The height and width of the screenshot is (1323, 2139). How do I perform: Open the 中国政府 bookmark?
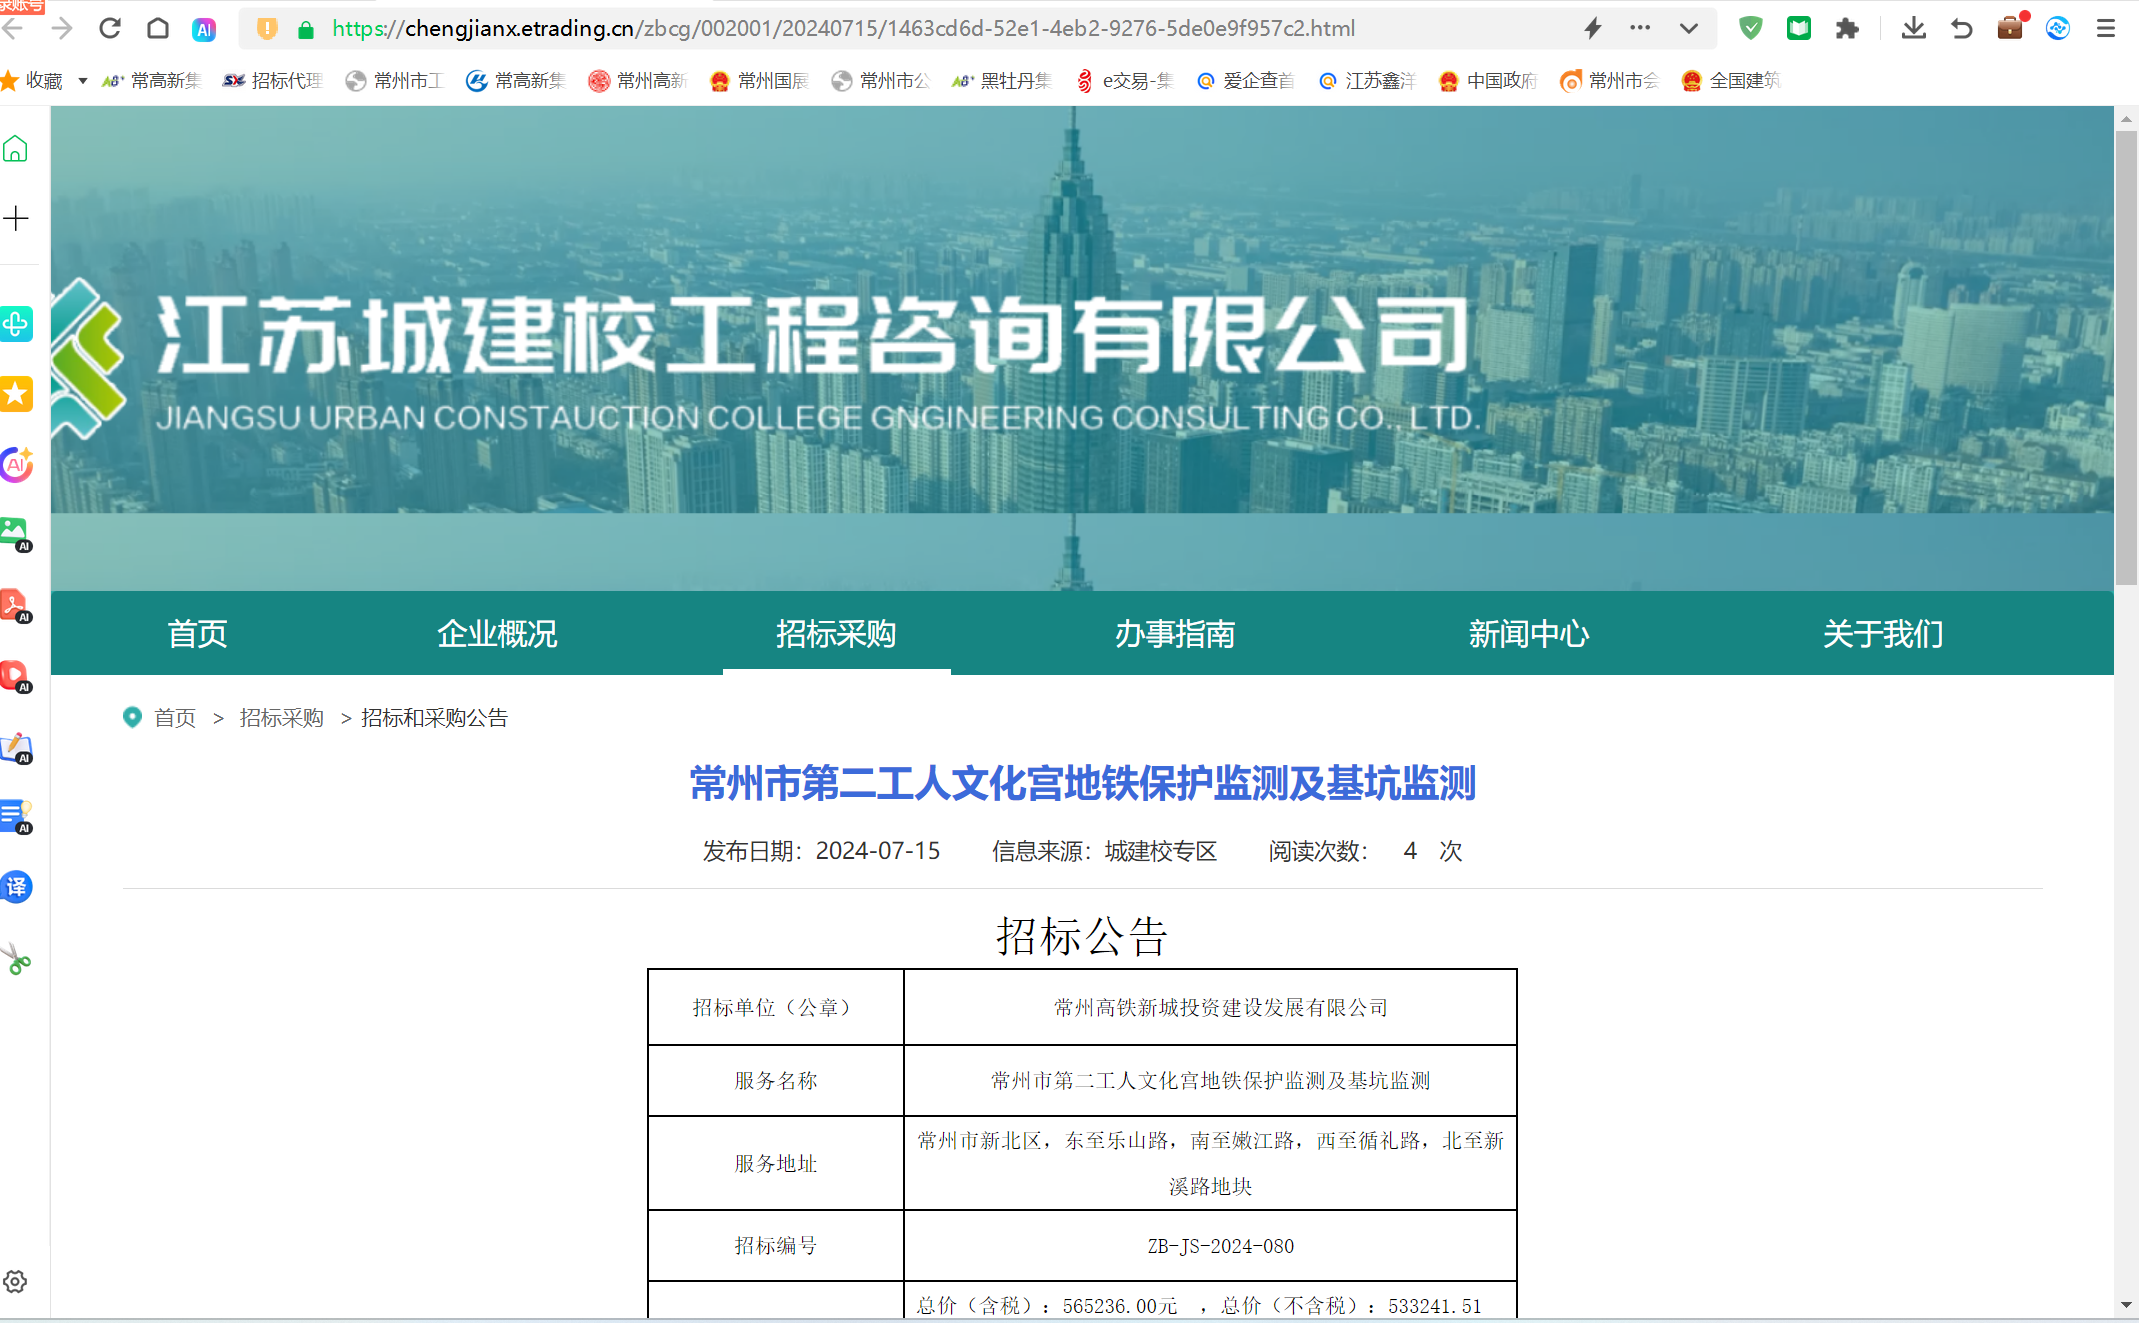[x=1488, y=81]
